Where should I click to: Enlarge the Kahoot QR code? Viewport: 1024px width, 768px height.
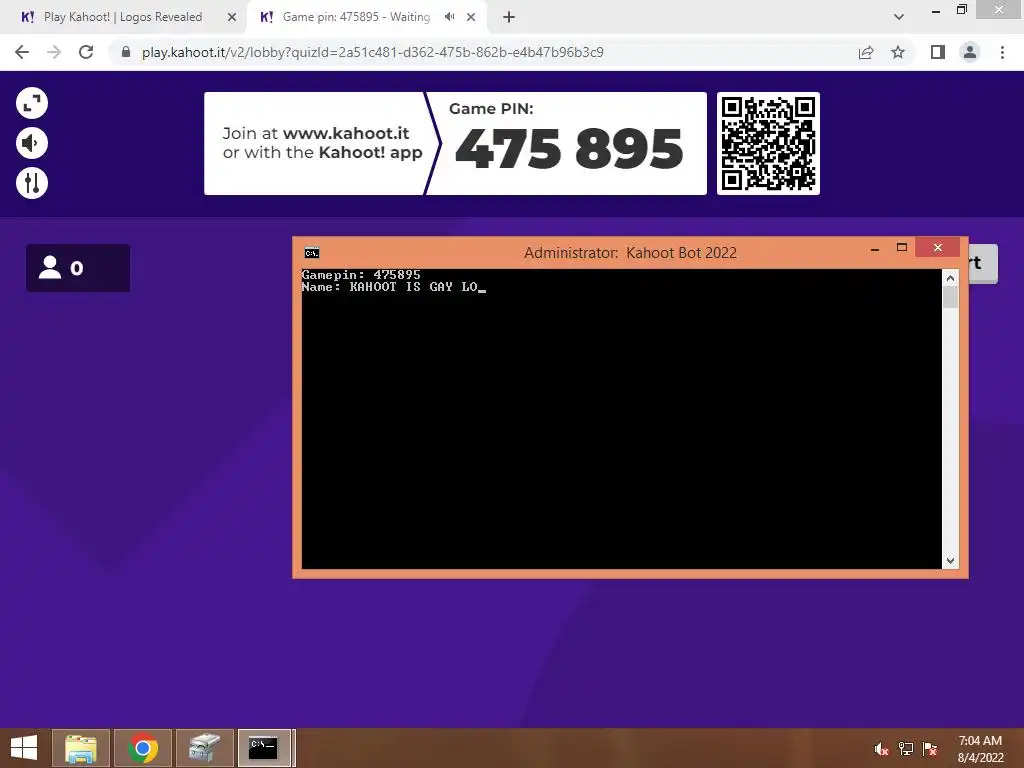coord(768,143)
